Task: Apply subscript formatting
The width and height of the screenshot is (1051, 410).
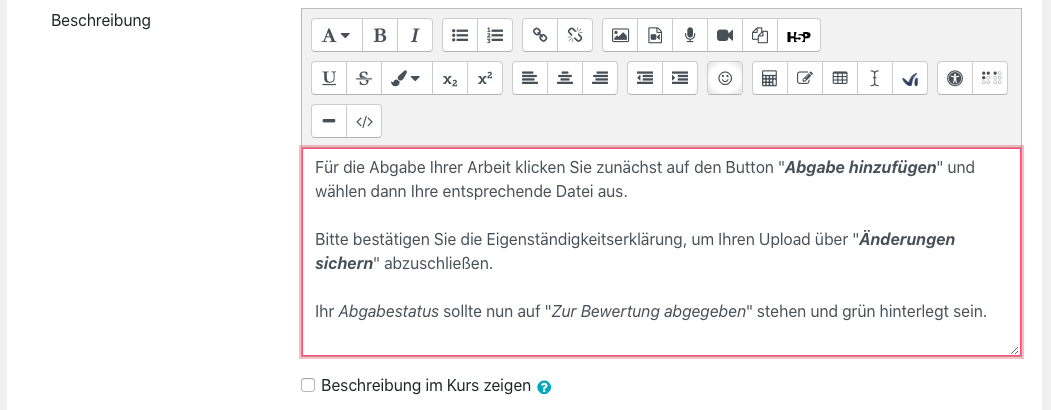Action: [x=450, y=78]
